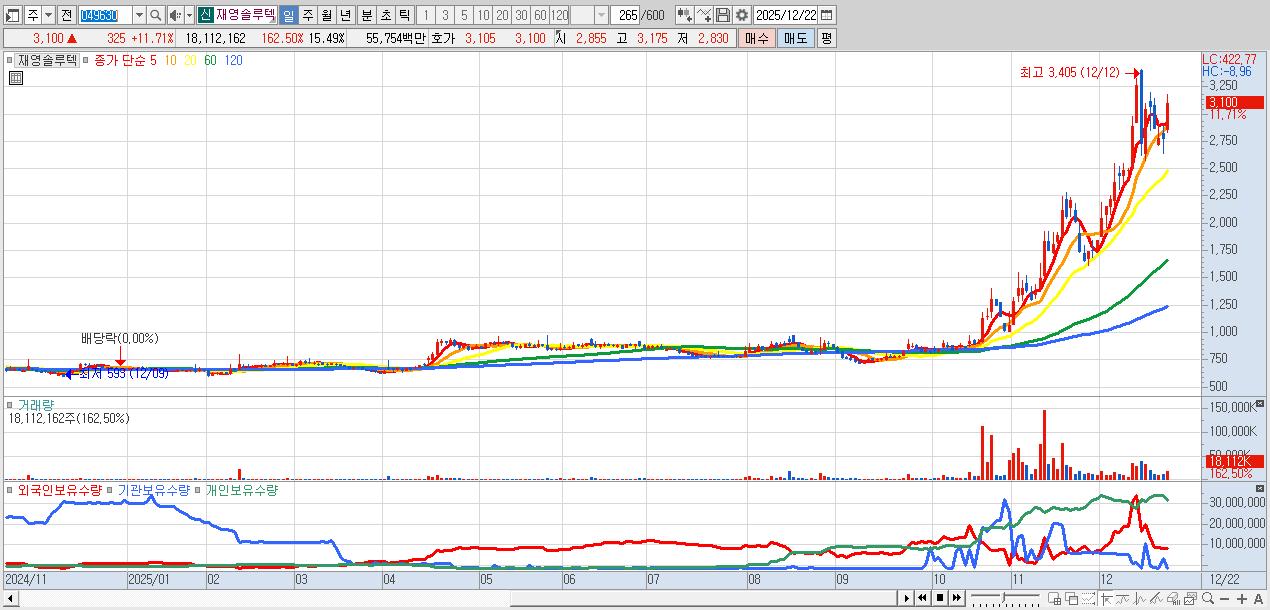The height and width of the screenshot is (610, 1270).
Task: Click the eraser tool icon
Action: (x=1173, y=598)
